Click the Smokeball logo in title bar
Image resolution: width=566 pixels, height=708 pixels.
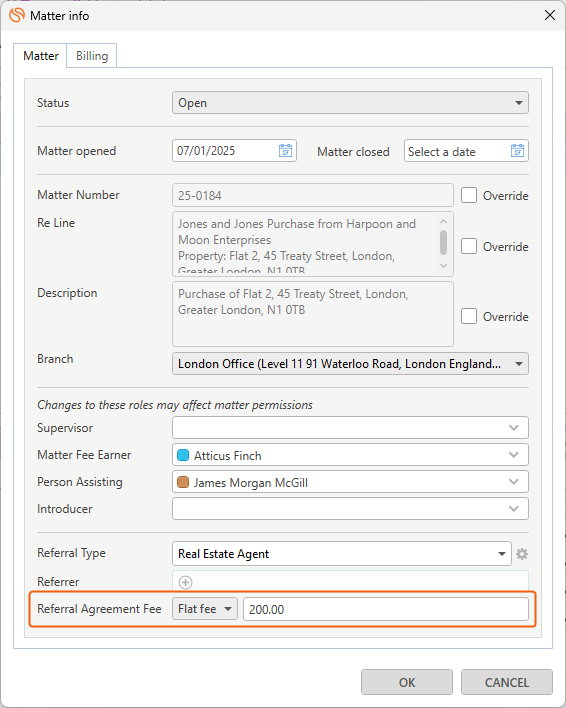(17, 15)
